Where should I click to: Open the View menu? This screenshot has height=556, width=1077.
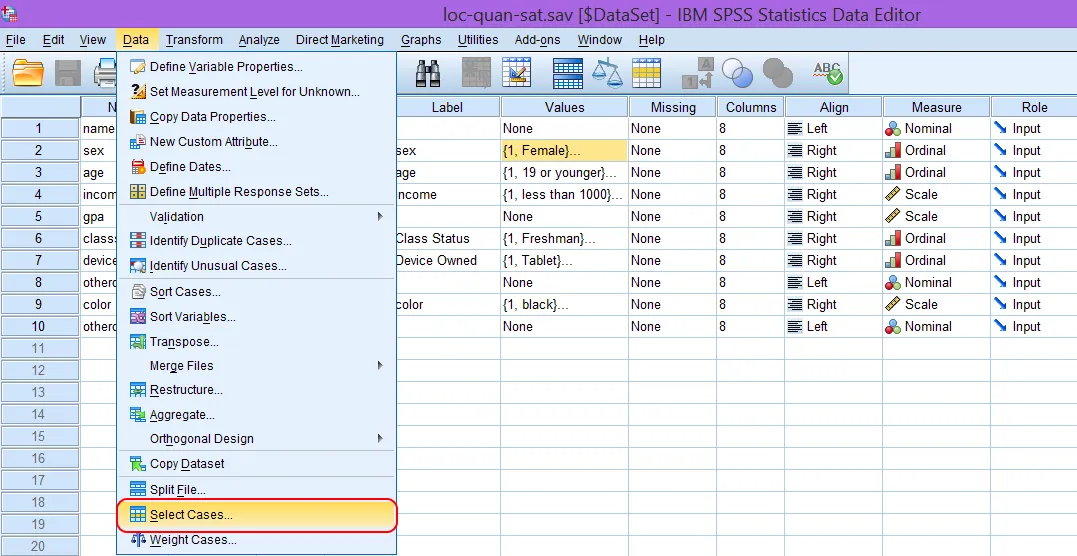[93, 40]
